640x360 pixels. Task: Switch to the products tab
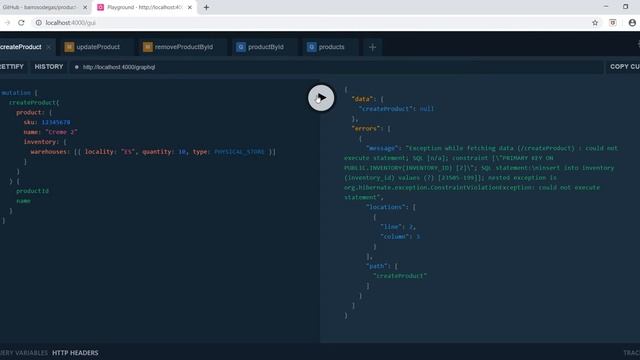coord(331,47)
